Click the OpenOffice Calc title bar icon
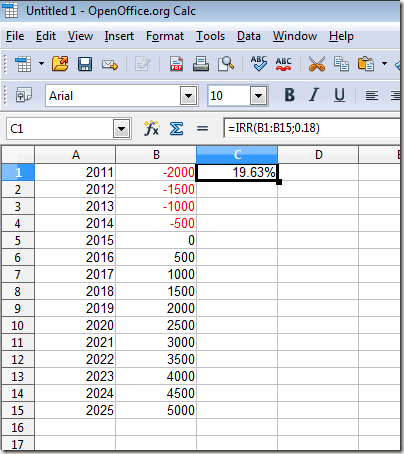404x454 pixels. (x=11, y=10)
